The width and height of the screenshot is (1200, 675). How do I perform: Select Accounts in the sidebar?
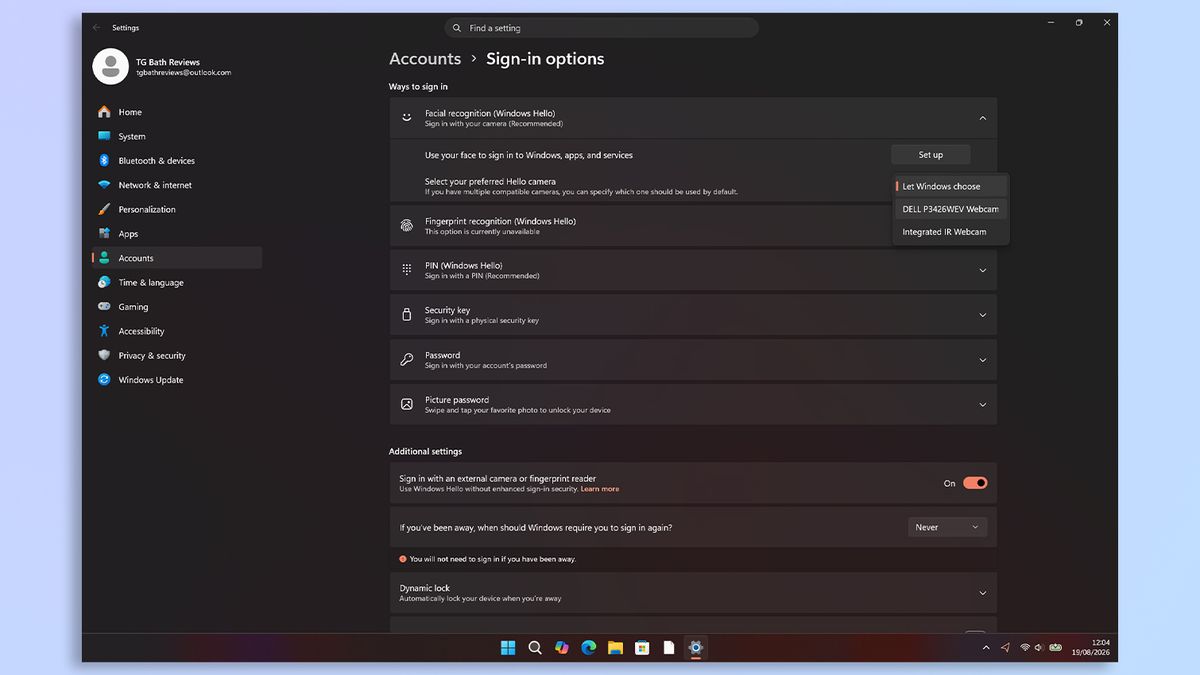tap(176, 258)
